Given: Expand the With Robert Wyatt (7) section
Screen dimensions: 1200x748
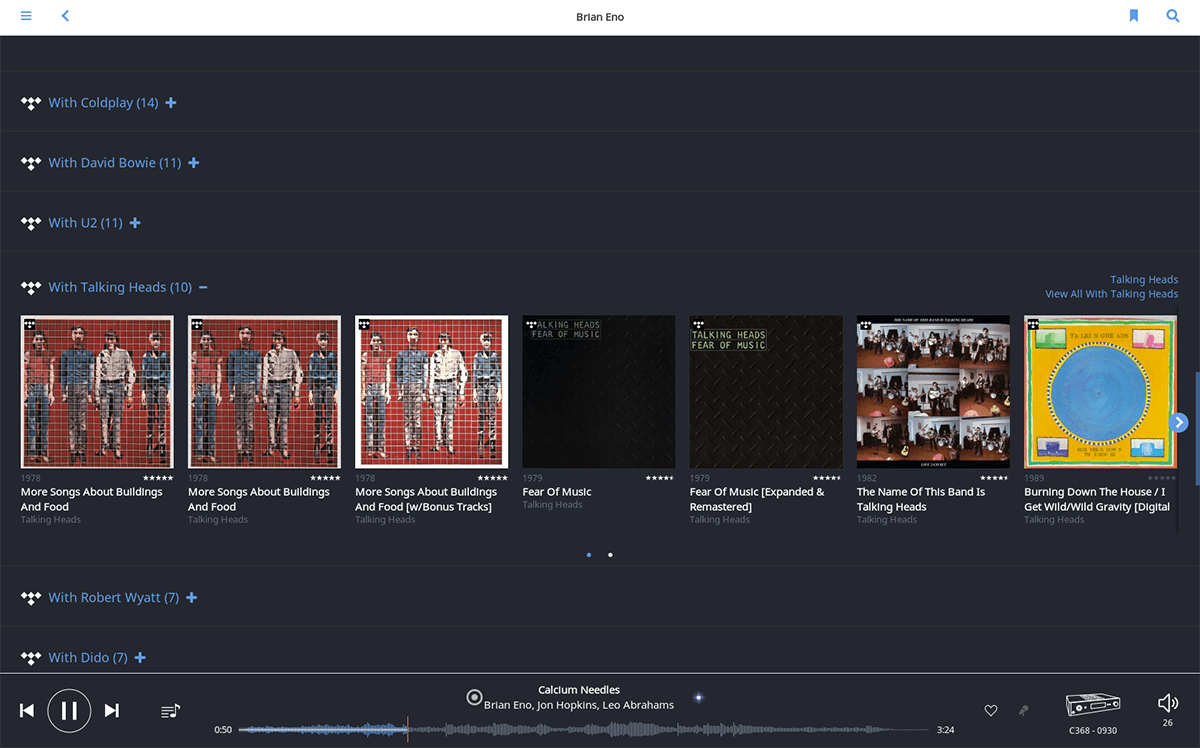Looking at the screenshot, I should 192,598.
